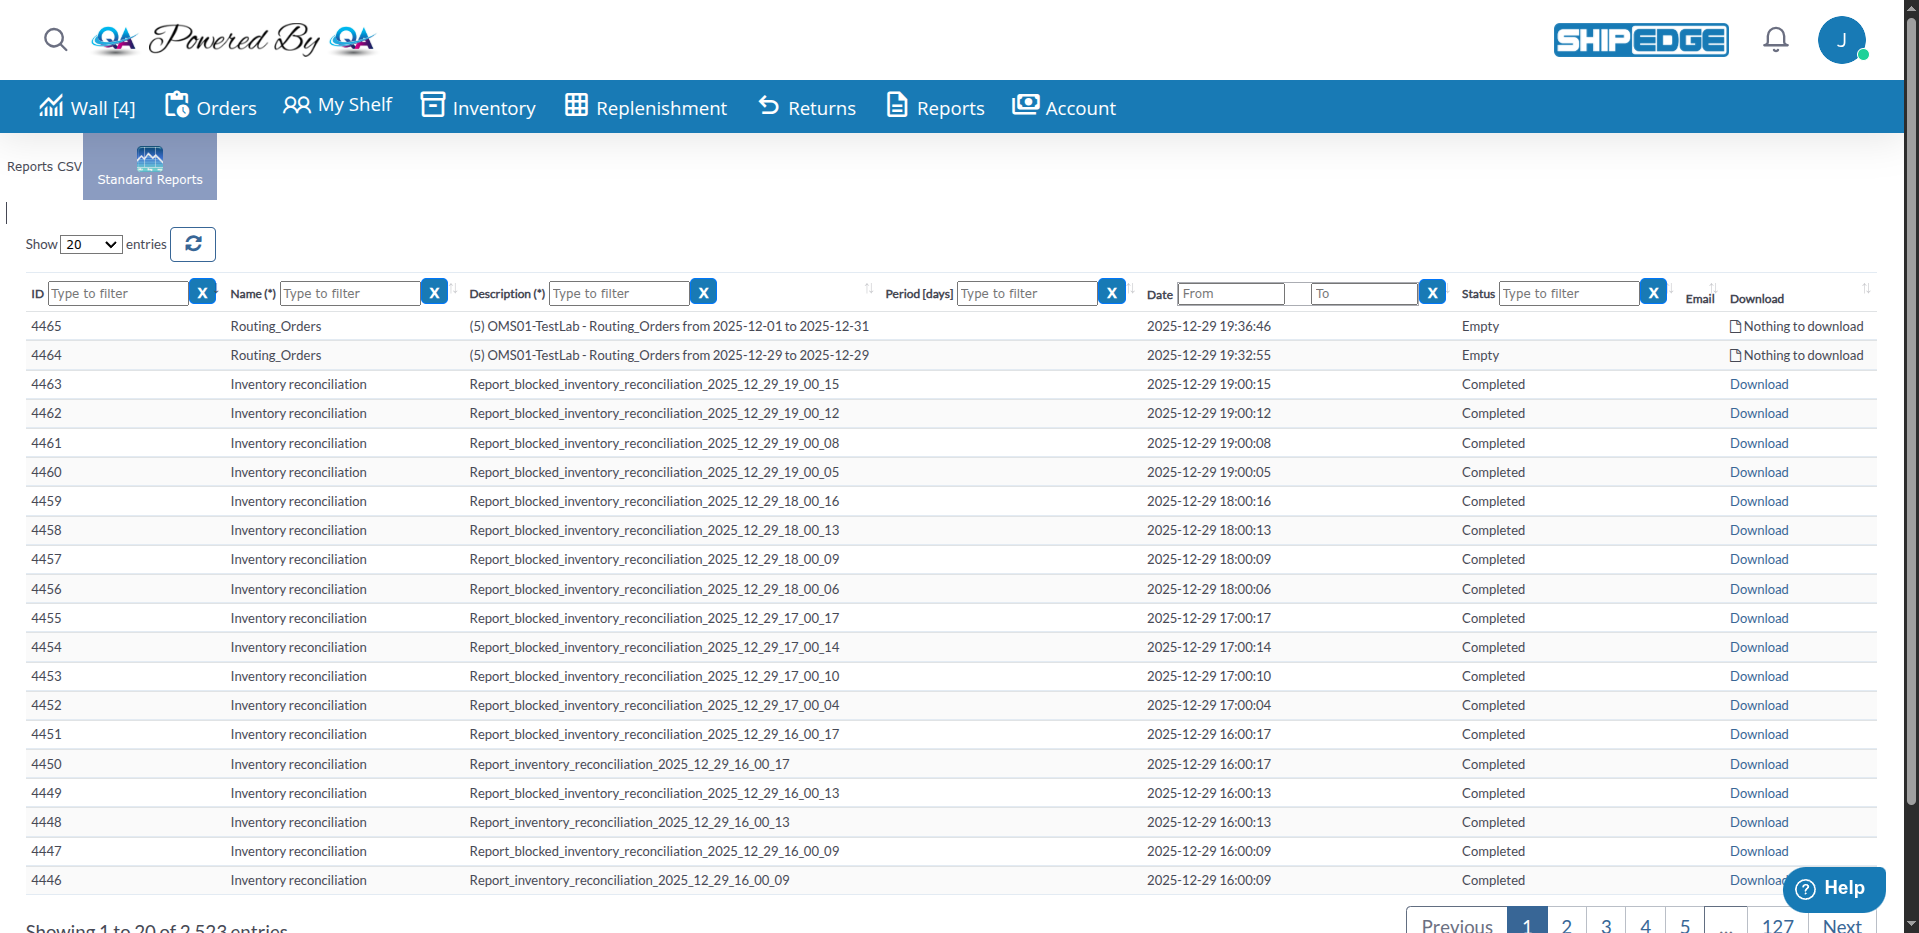The height and width of the screenshot is (933, 1919).
Task: Click the Reports document icon
Action: tap(897, 105)
